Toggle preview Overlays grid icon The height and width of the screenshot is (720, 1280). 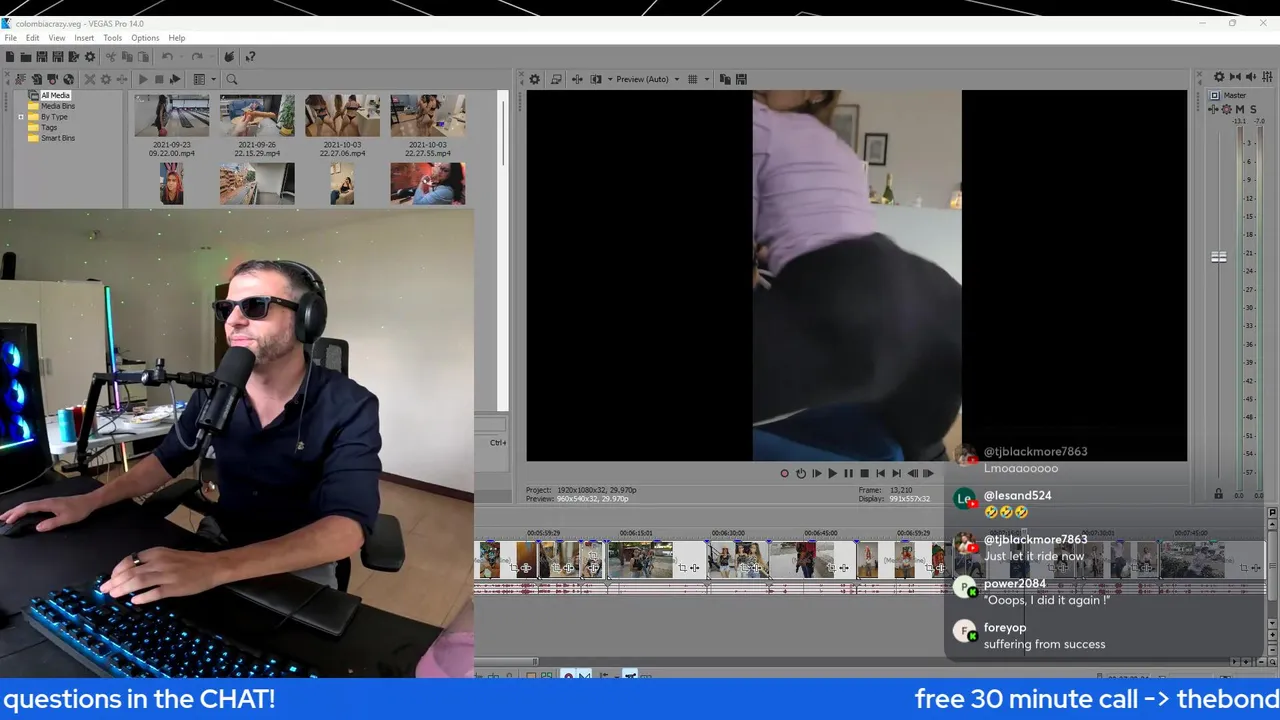click(x=692, y=79)
